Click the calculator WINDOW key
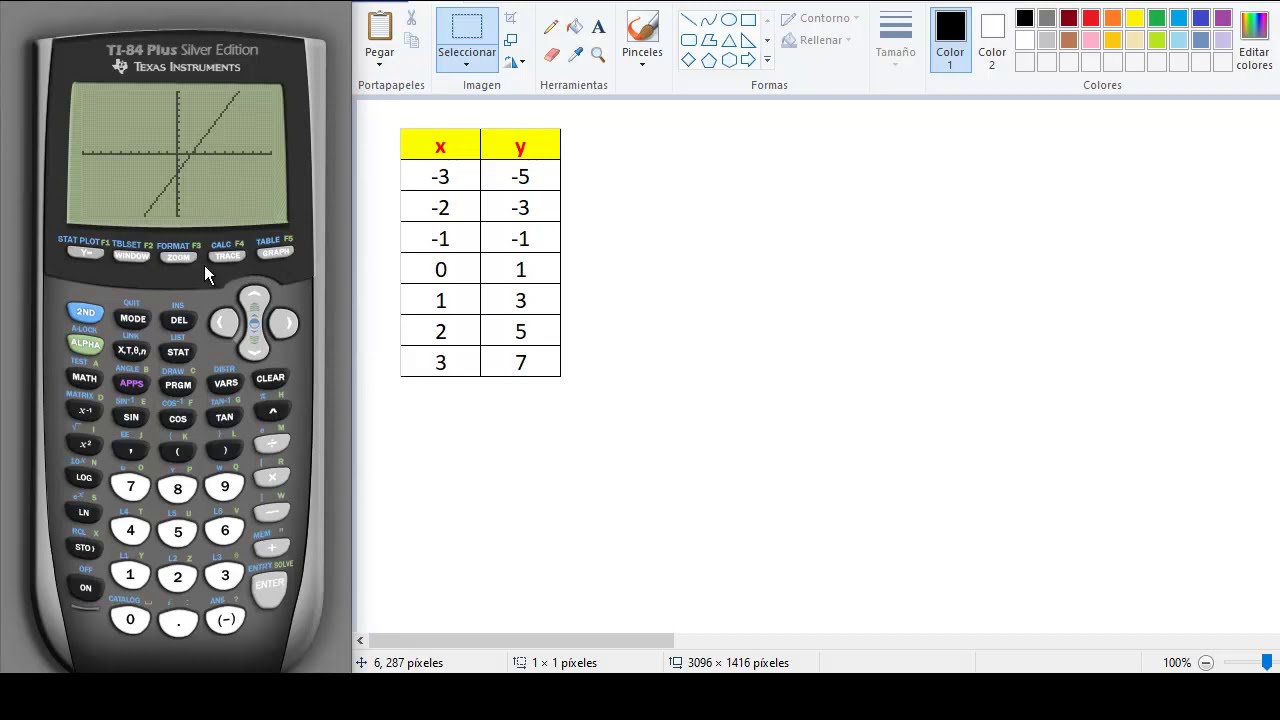This screenshot has width=1280, height=720. 131,256
